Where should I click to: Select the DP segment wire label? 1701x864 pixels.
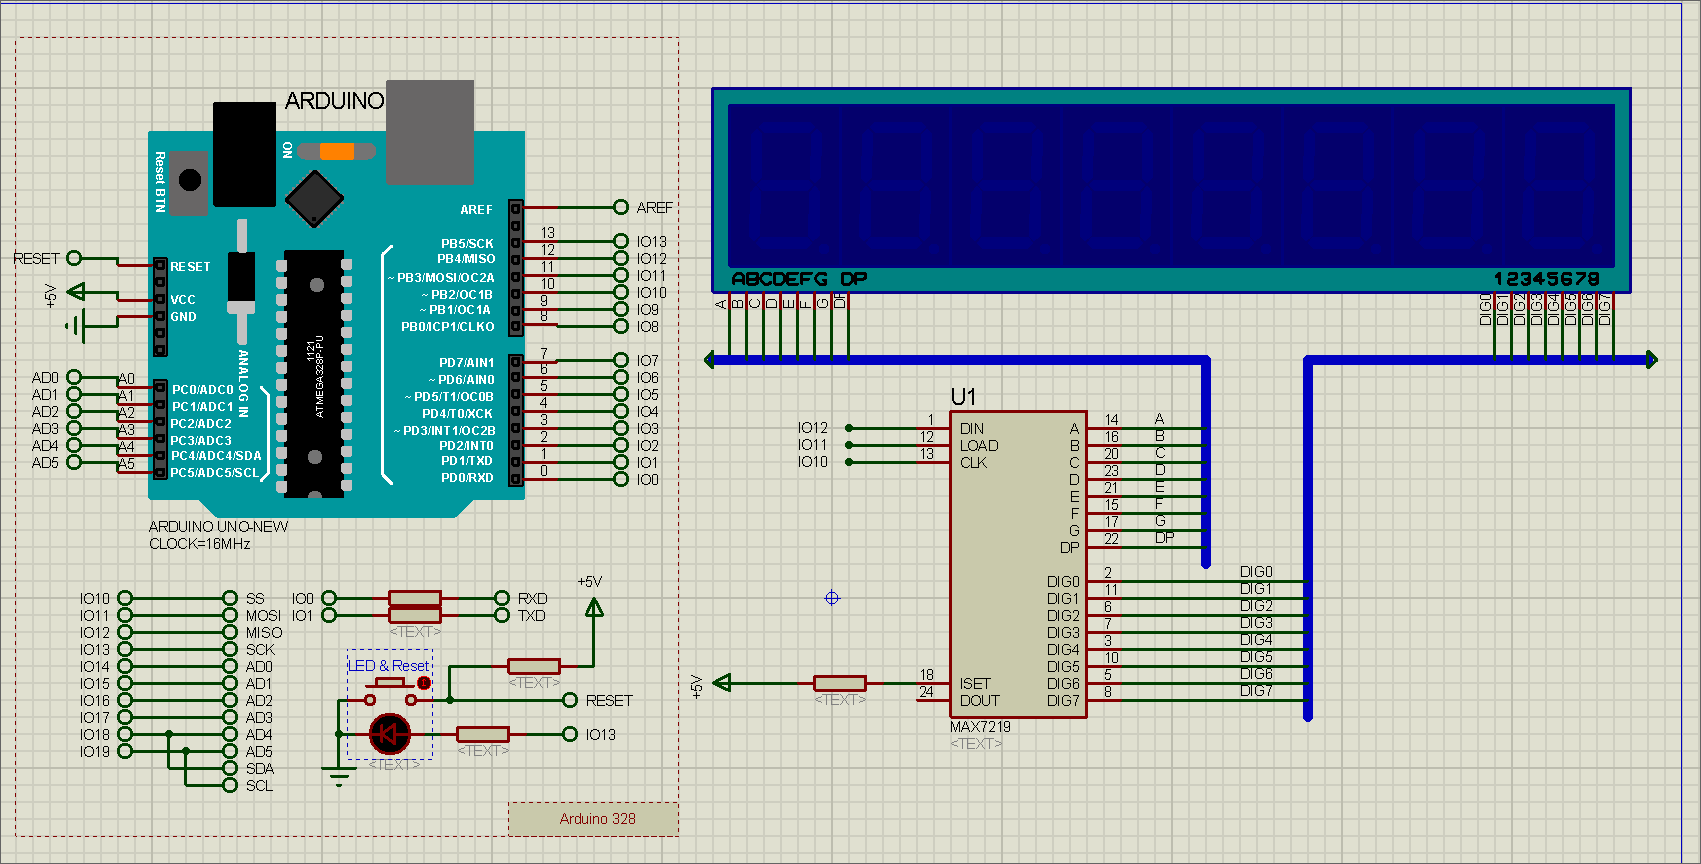pos(1164,538)
